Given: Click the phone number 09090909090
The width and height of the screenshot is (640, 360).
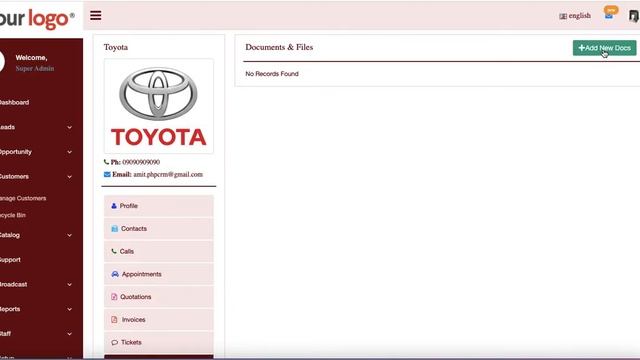Looking at the screenshot, I should point(141,162).
